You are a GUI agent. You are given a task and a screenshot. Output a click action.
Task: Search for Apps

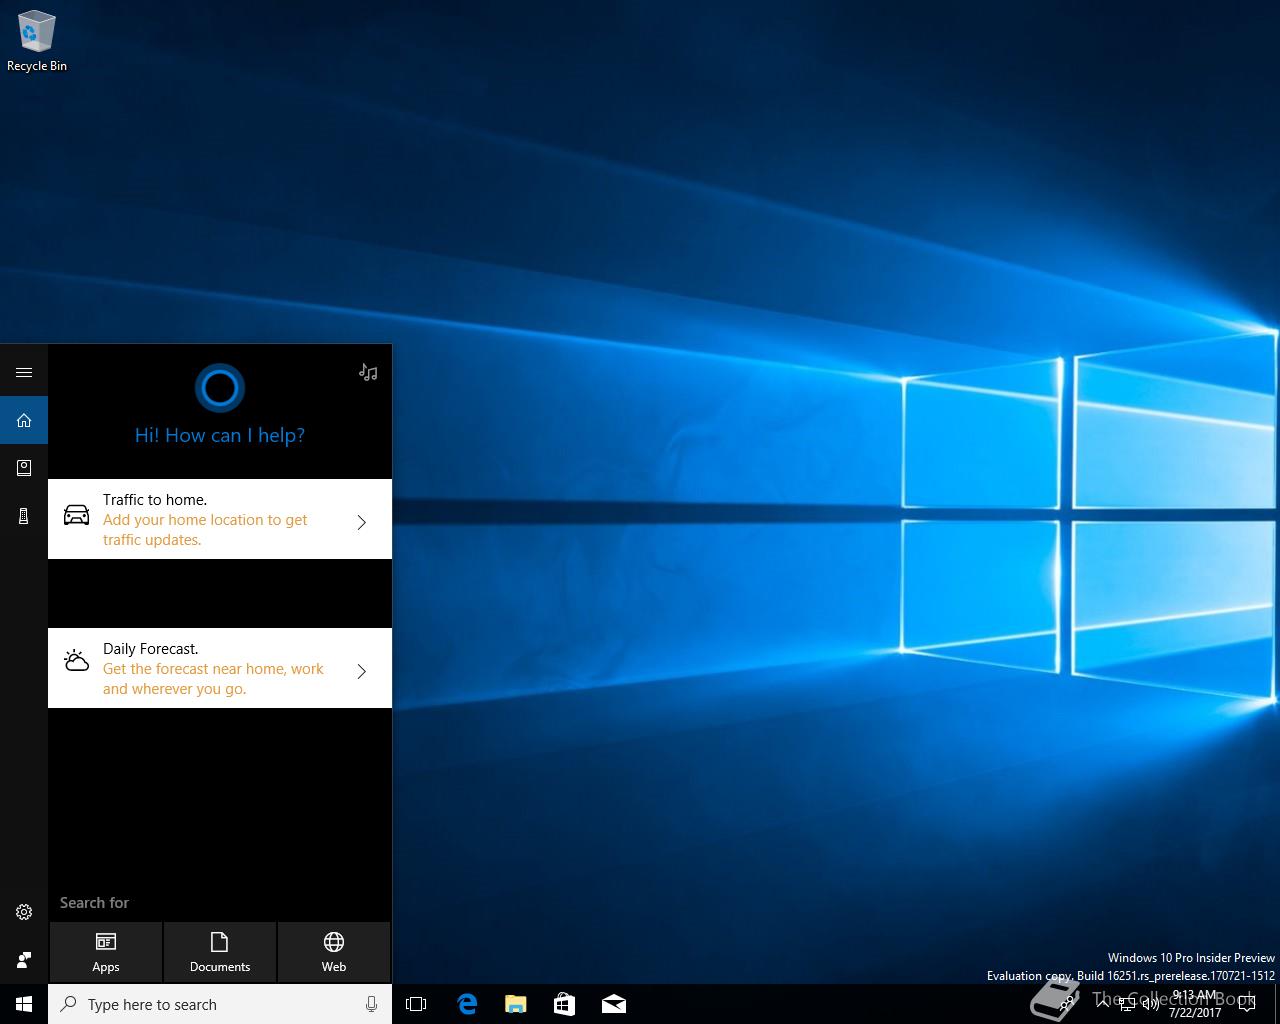pyautogui.click(x=106, y=952)
